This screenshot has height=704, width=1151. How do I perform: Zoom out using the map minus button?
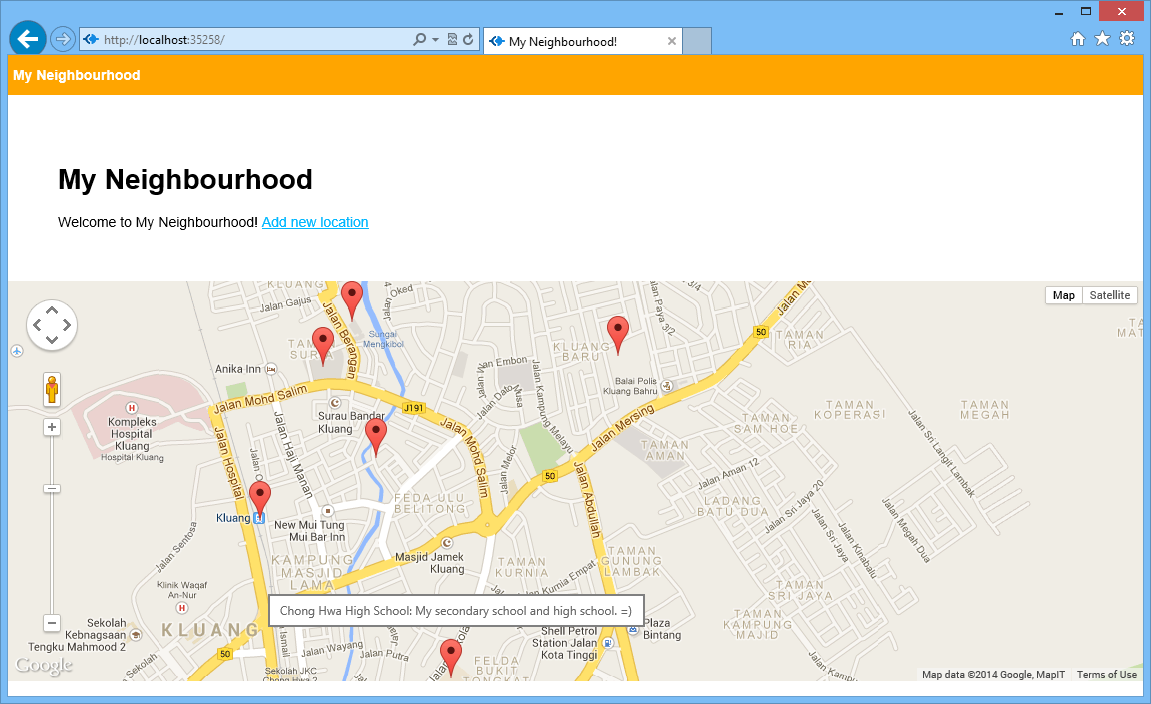click(x=52, y=622)
